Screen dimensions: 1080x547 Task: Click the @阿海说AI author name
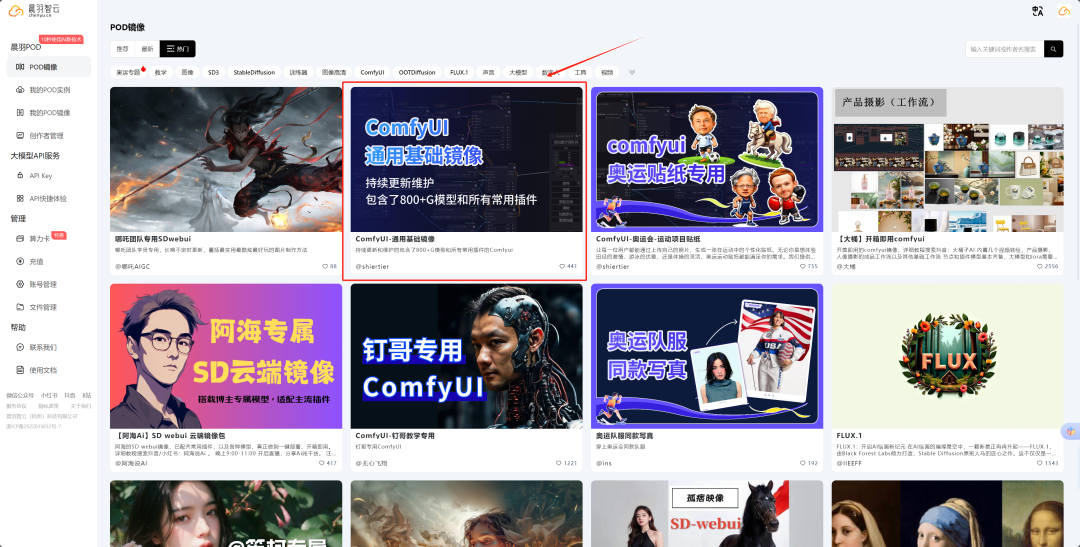[133, 464]
